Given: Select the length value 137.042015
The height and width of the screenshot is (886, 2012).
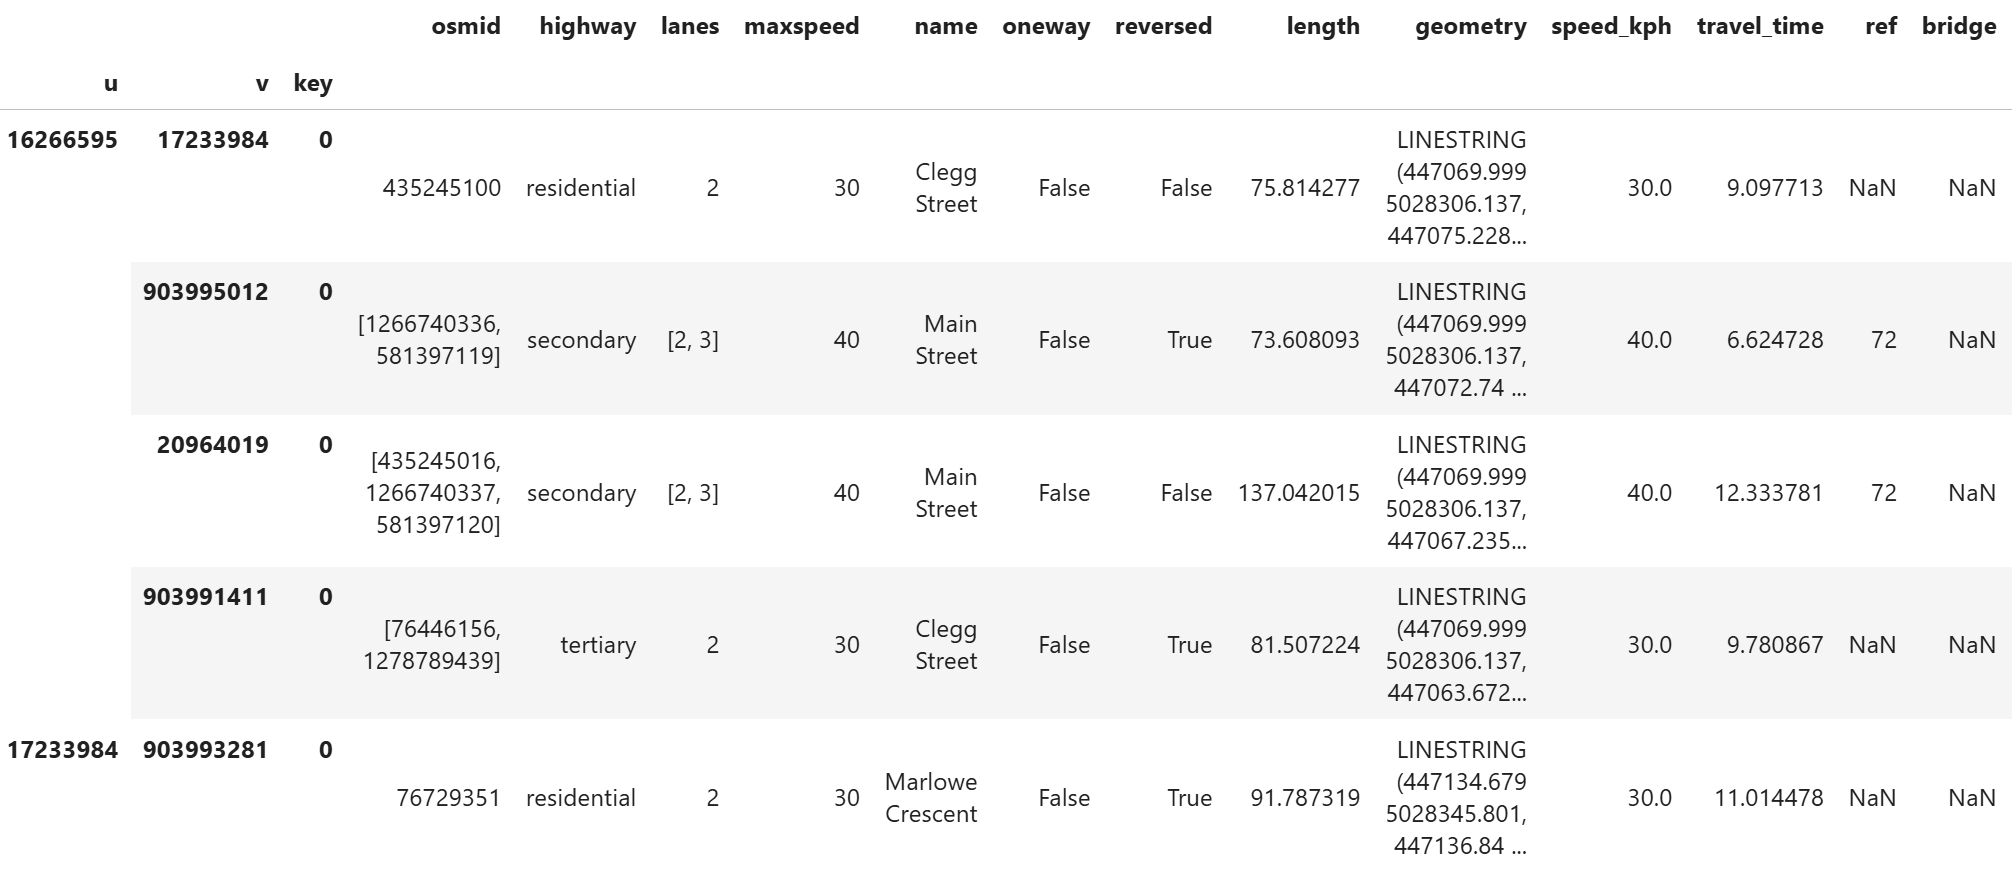Looking at the screenshot, I should pyautogui.click(x=1298, y=493).
